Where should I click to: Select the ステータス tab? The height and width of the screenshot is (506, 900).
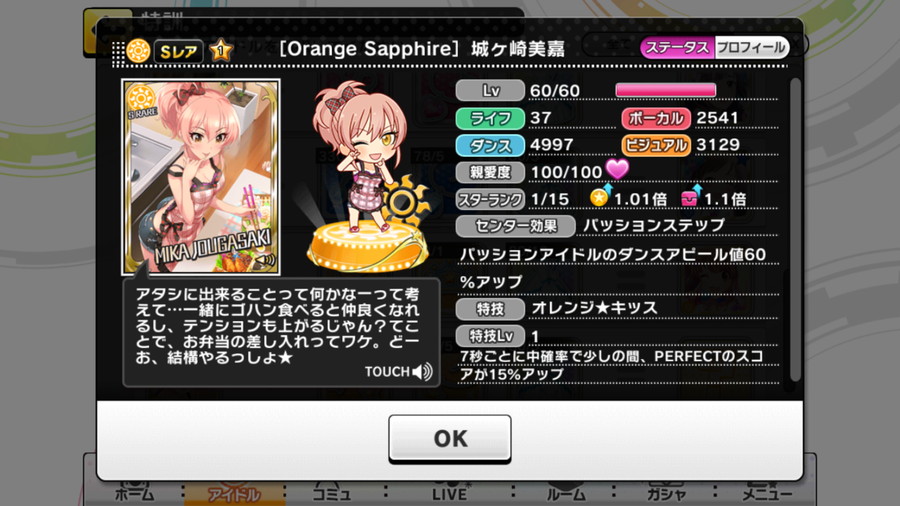(678, 48)
